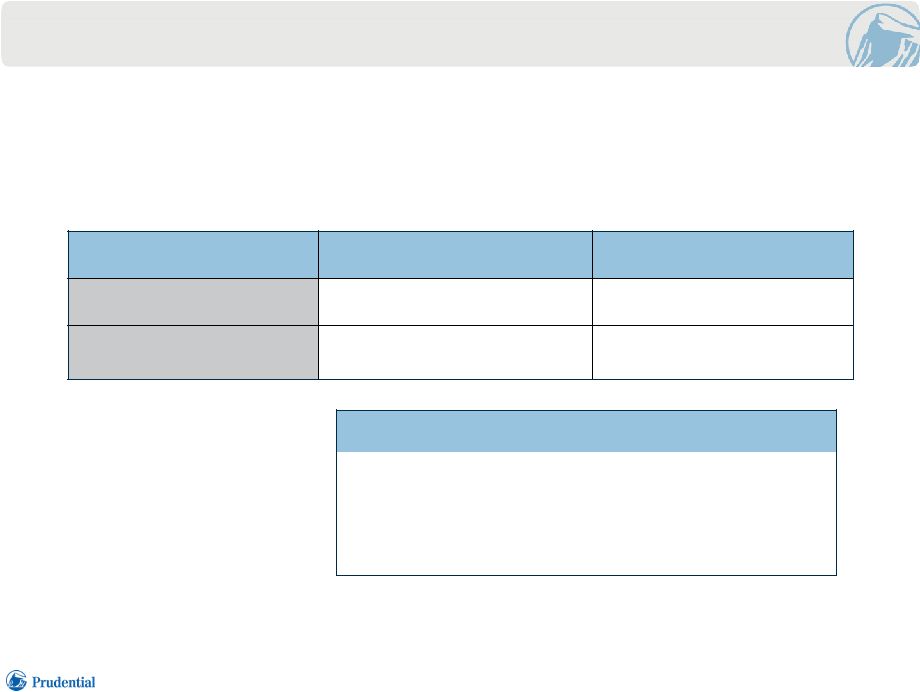920x692 pixels.
Task: Select right column cell in bottom table row
Action: click(x=723, y=352)
